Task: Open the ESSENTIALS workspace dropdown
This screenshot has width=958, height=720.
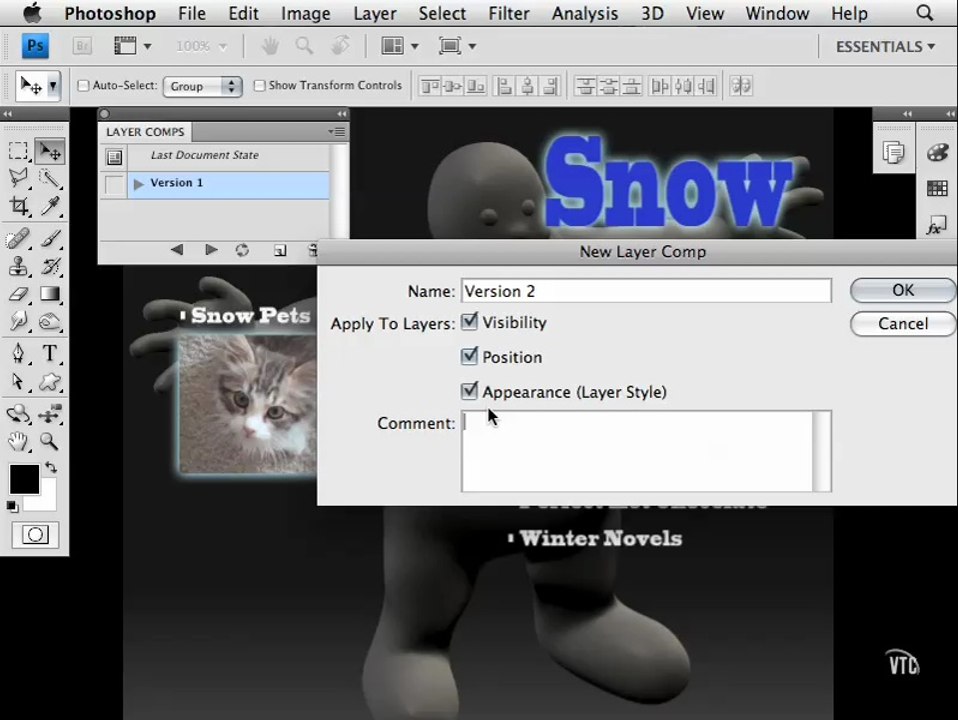Action: point(885,46)
